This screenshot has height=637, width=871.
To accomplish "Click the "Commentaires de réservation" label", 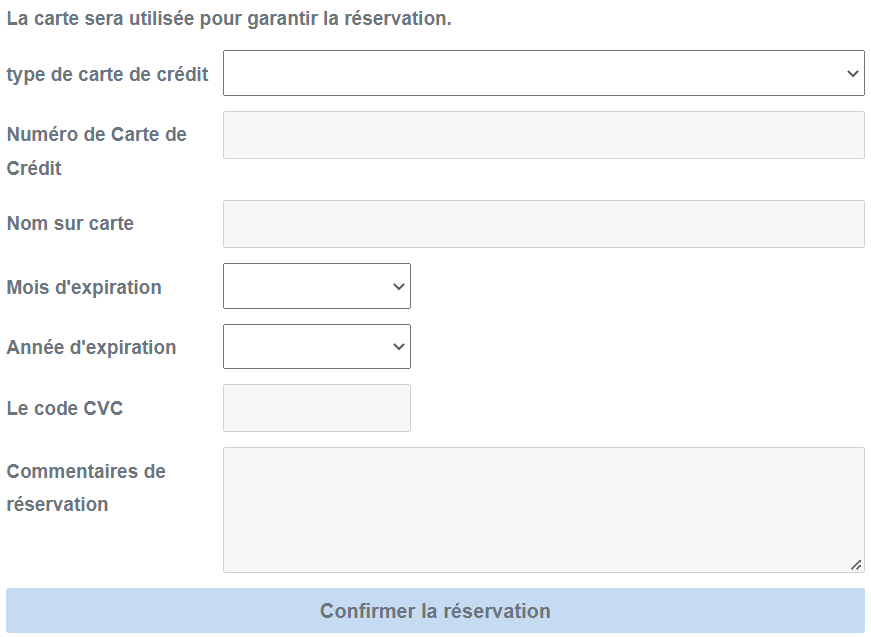I will tap(86, 487).
